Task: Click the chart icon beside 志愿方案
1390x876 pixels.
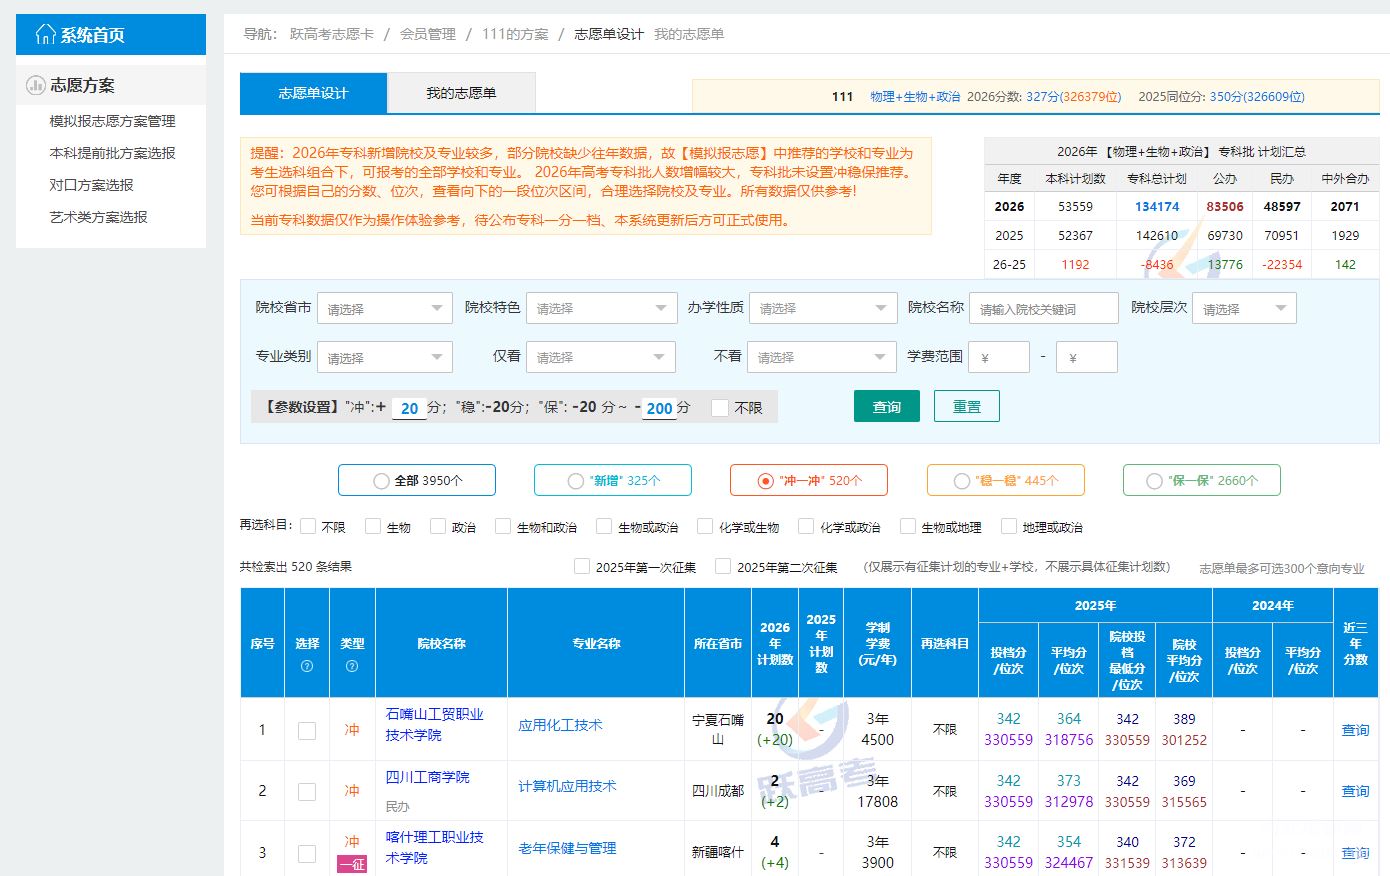Action: click(x=36, y=85)
